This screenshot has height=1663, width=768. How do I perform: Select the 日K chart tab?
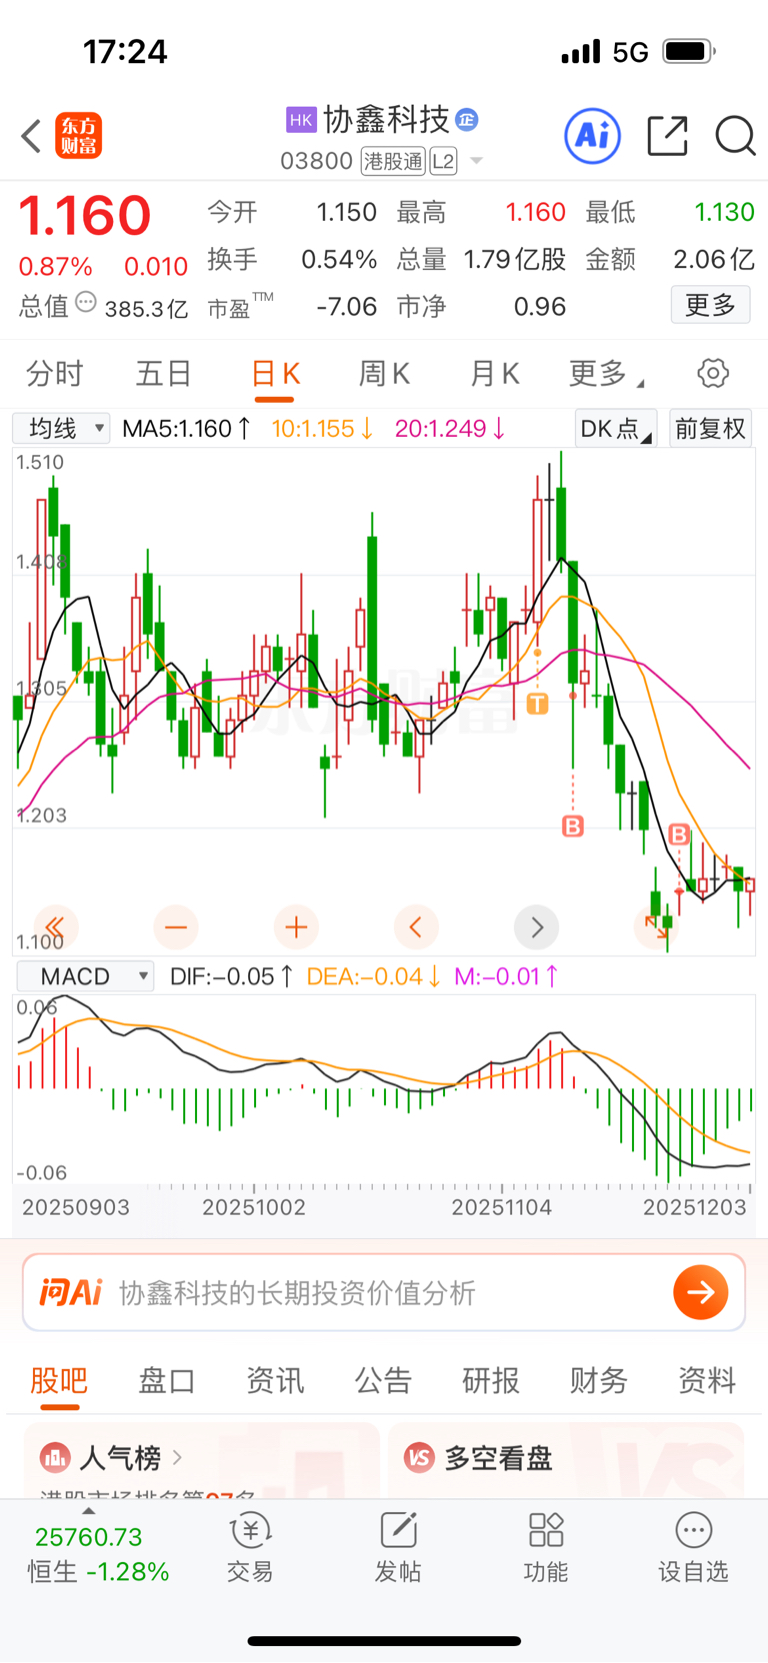(275, 374)
